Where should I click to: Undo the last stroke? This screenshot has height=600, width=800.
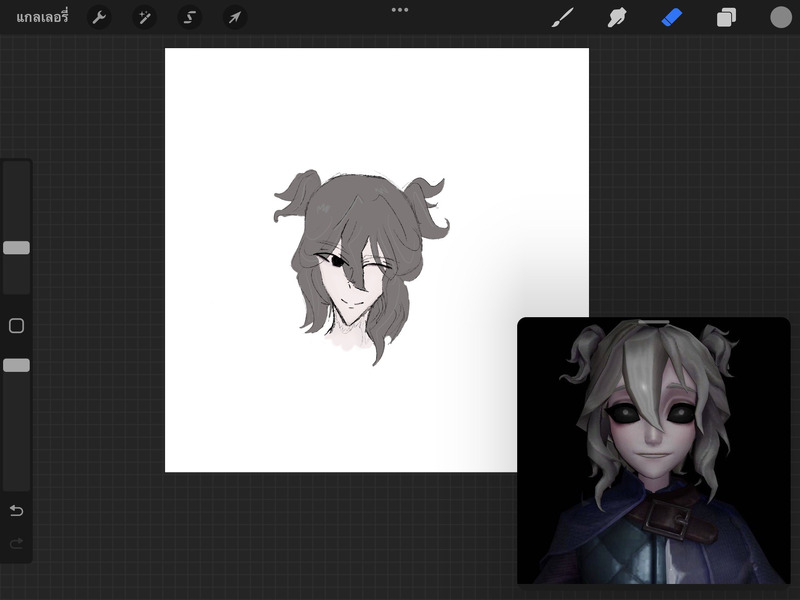pos(16,511)
